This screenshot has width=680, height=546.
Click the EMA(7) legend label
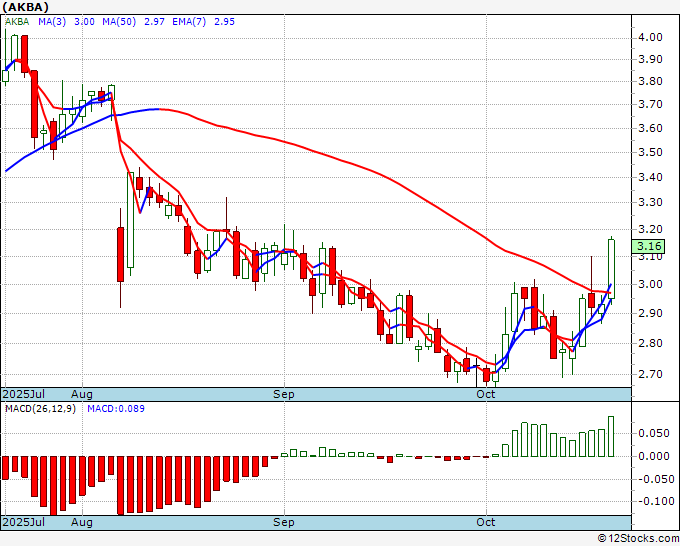pyautogui.click(x=189, y=22)
